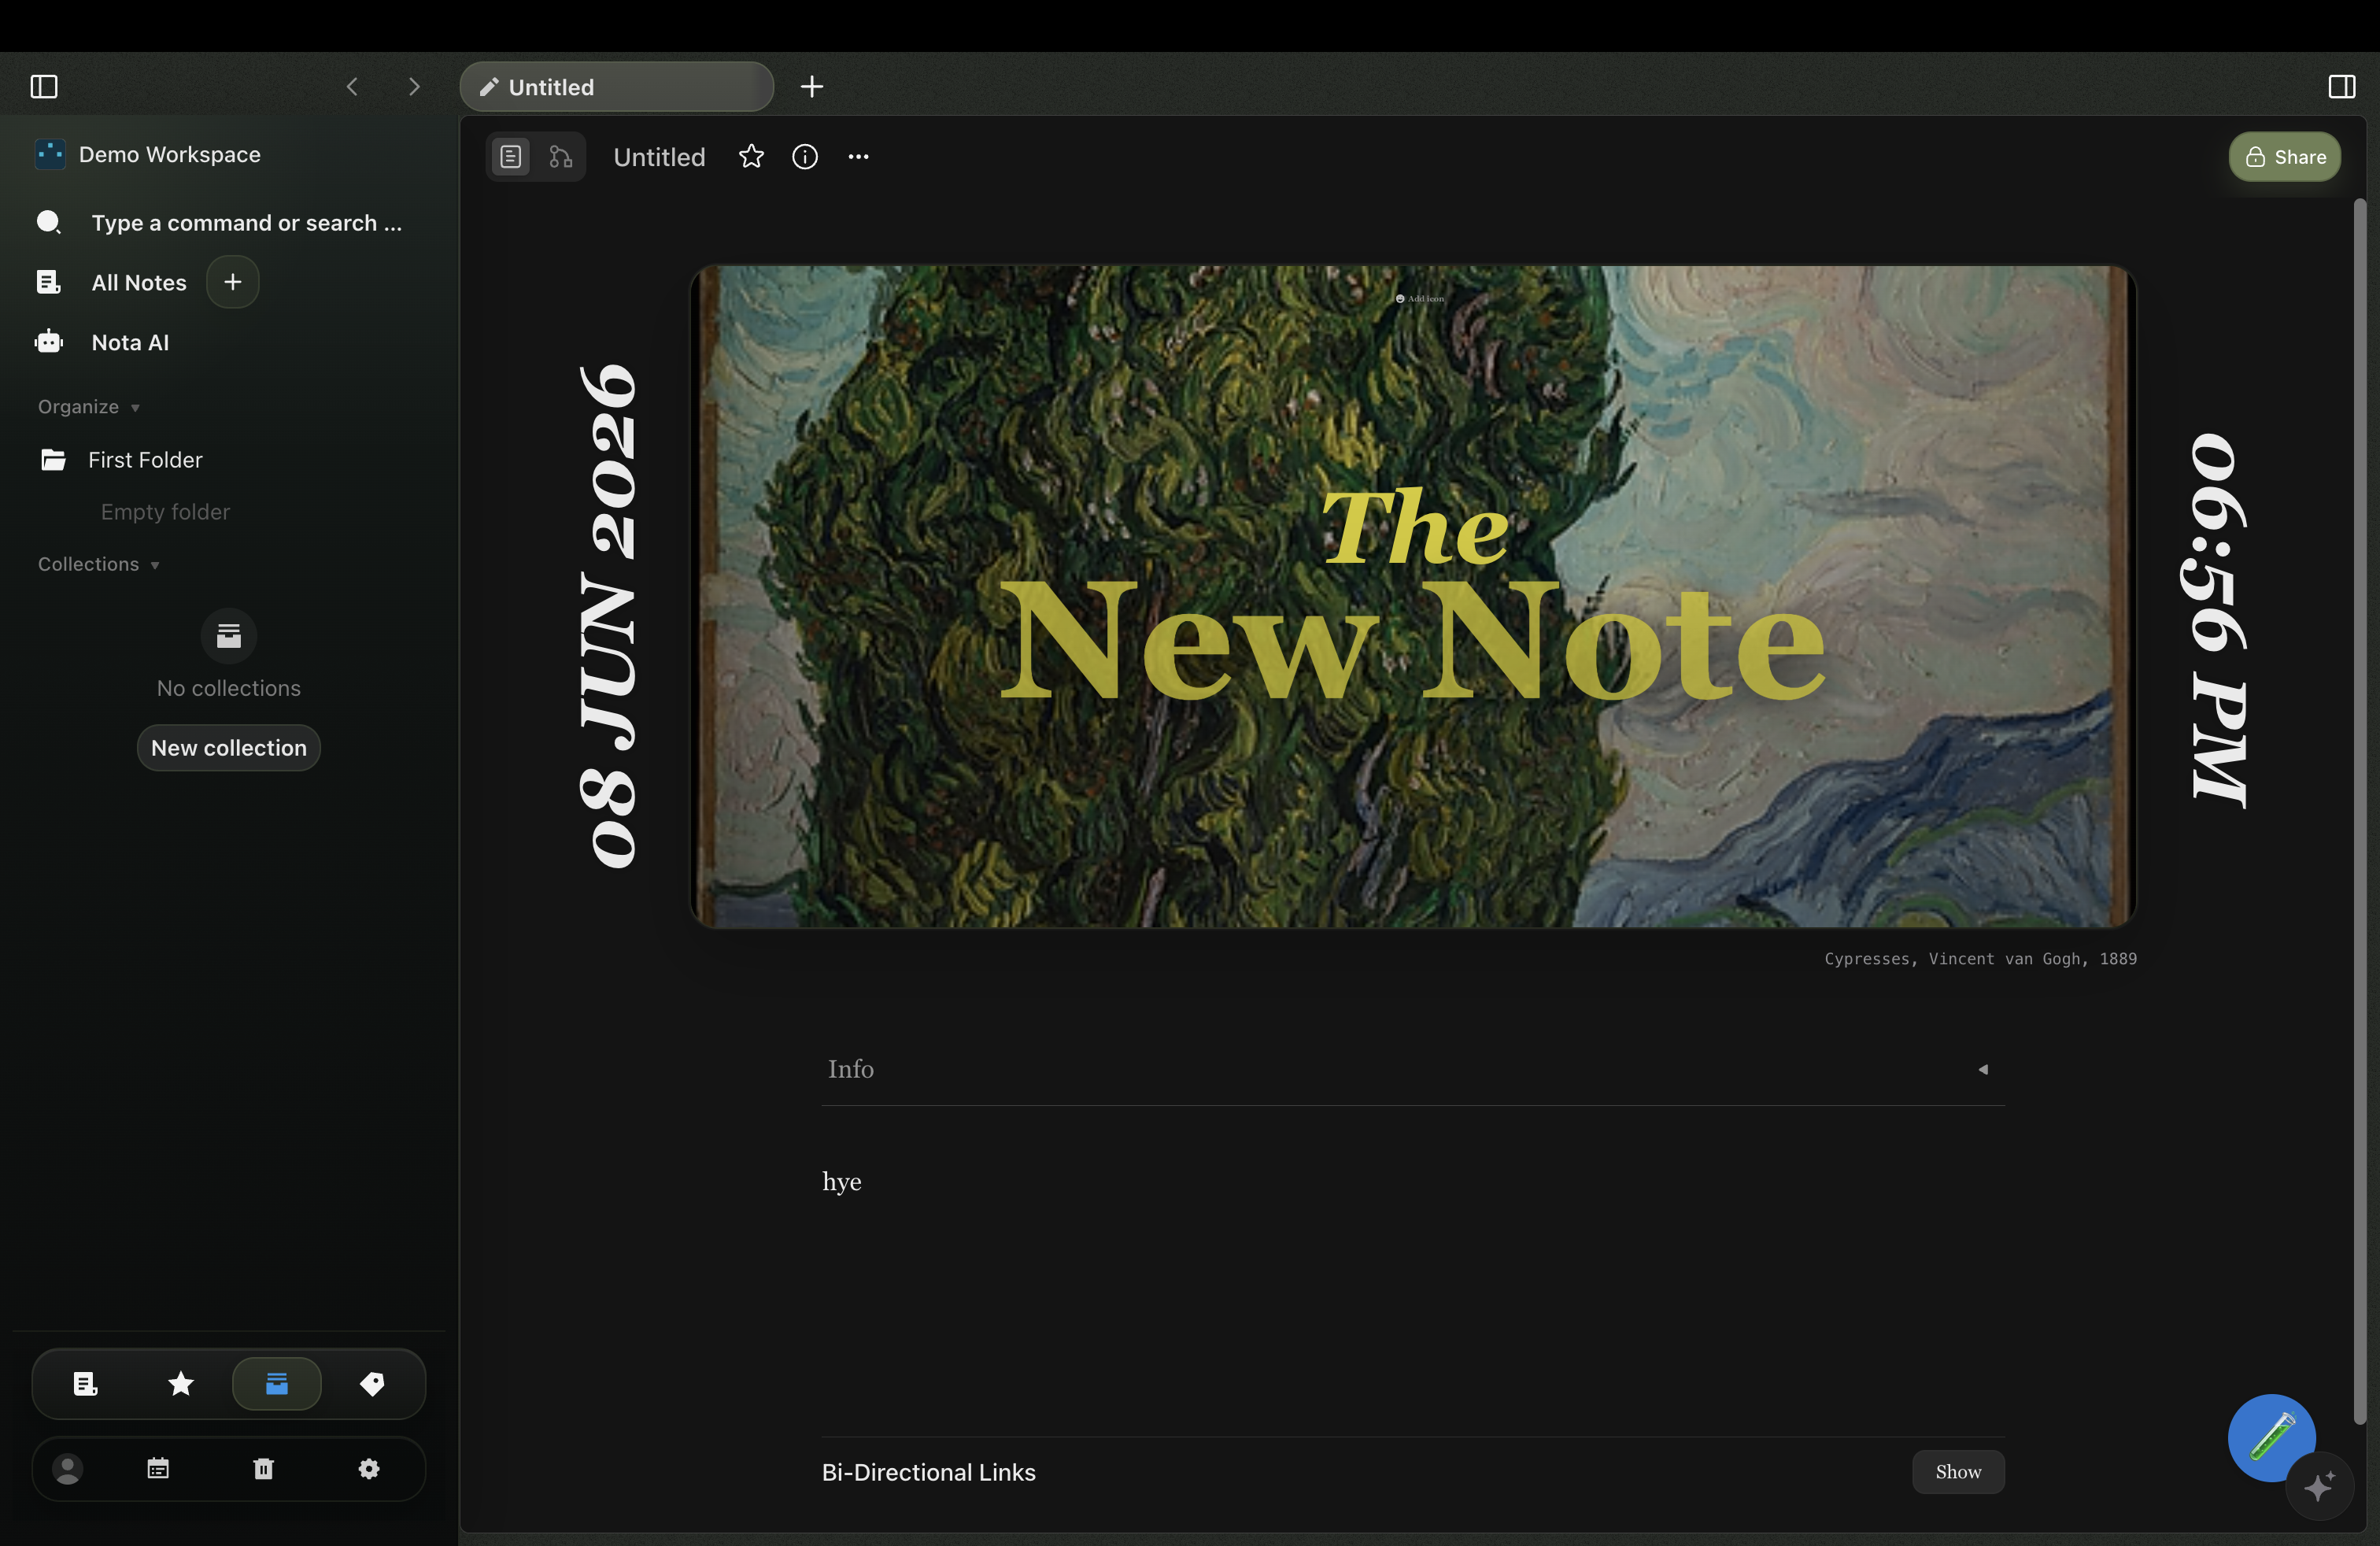Collapse the Collections section
2380x1546 pixels.
point(98,564)
